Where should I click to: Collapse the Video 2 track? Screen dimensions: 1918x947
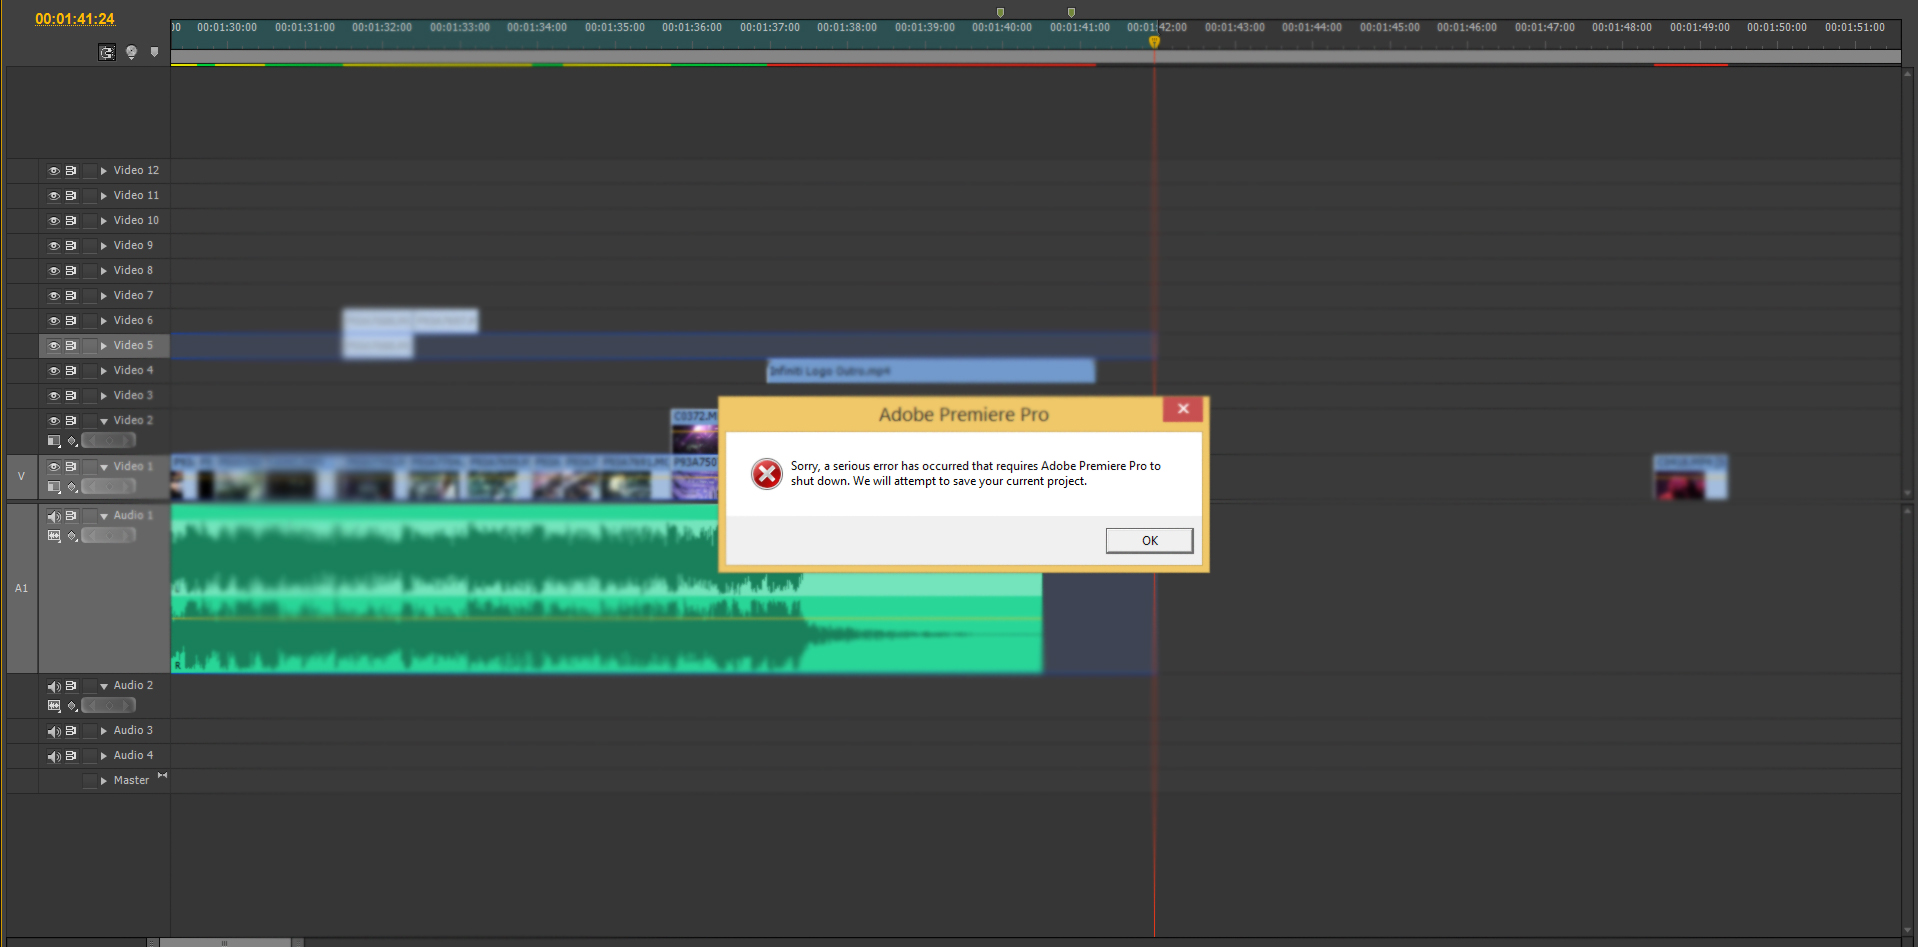click(104, 421)
